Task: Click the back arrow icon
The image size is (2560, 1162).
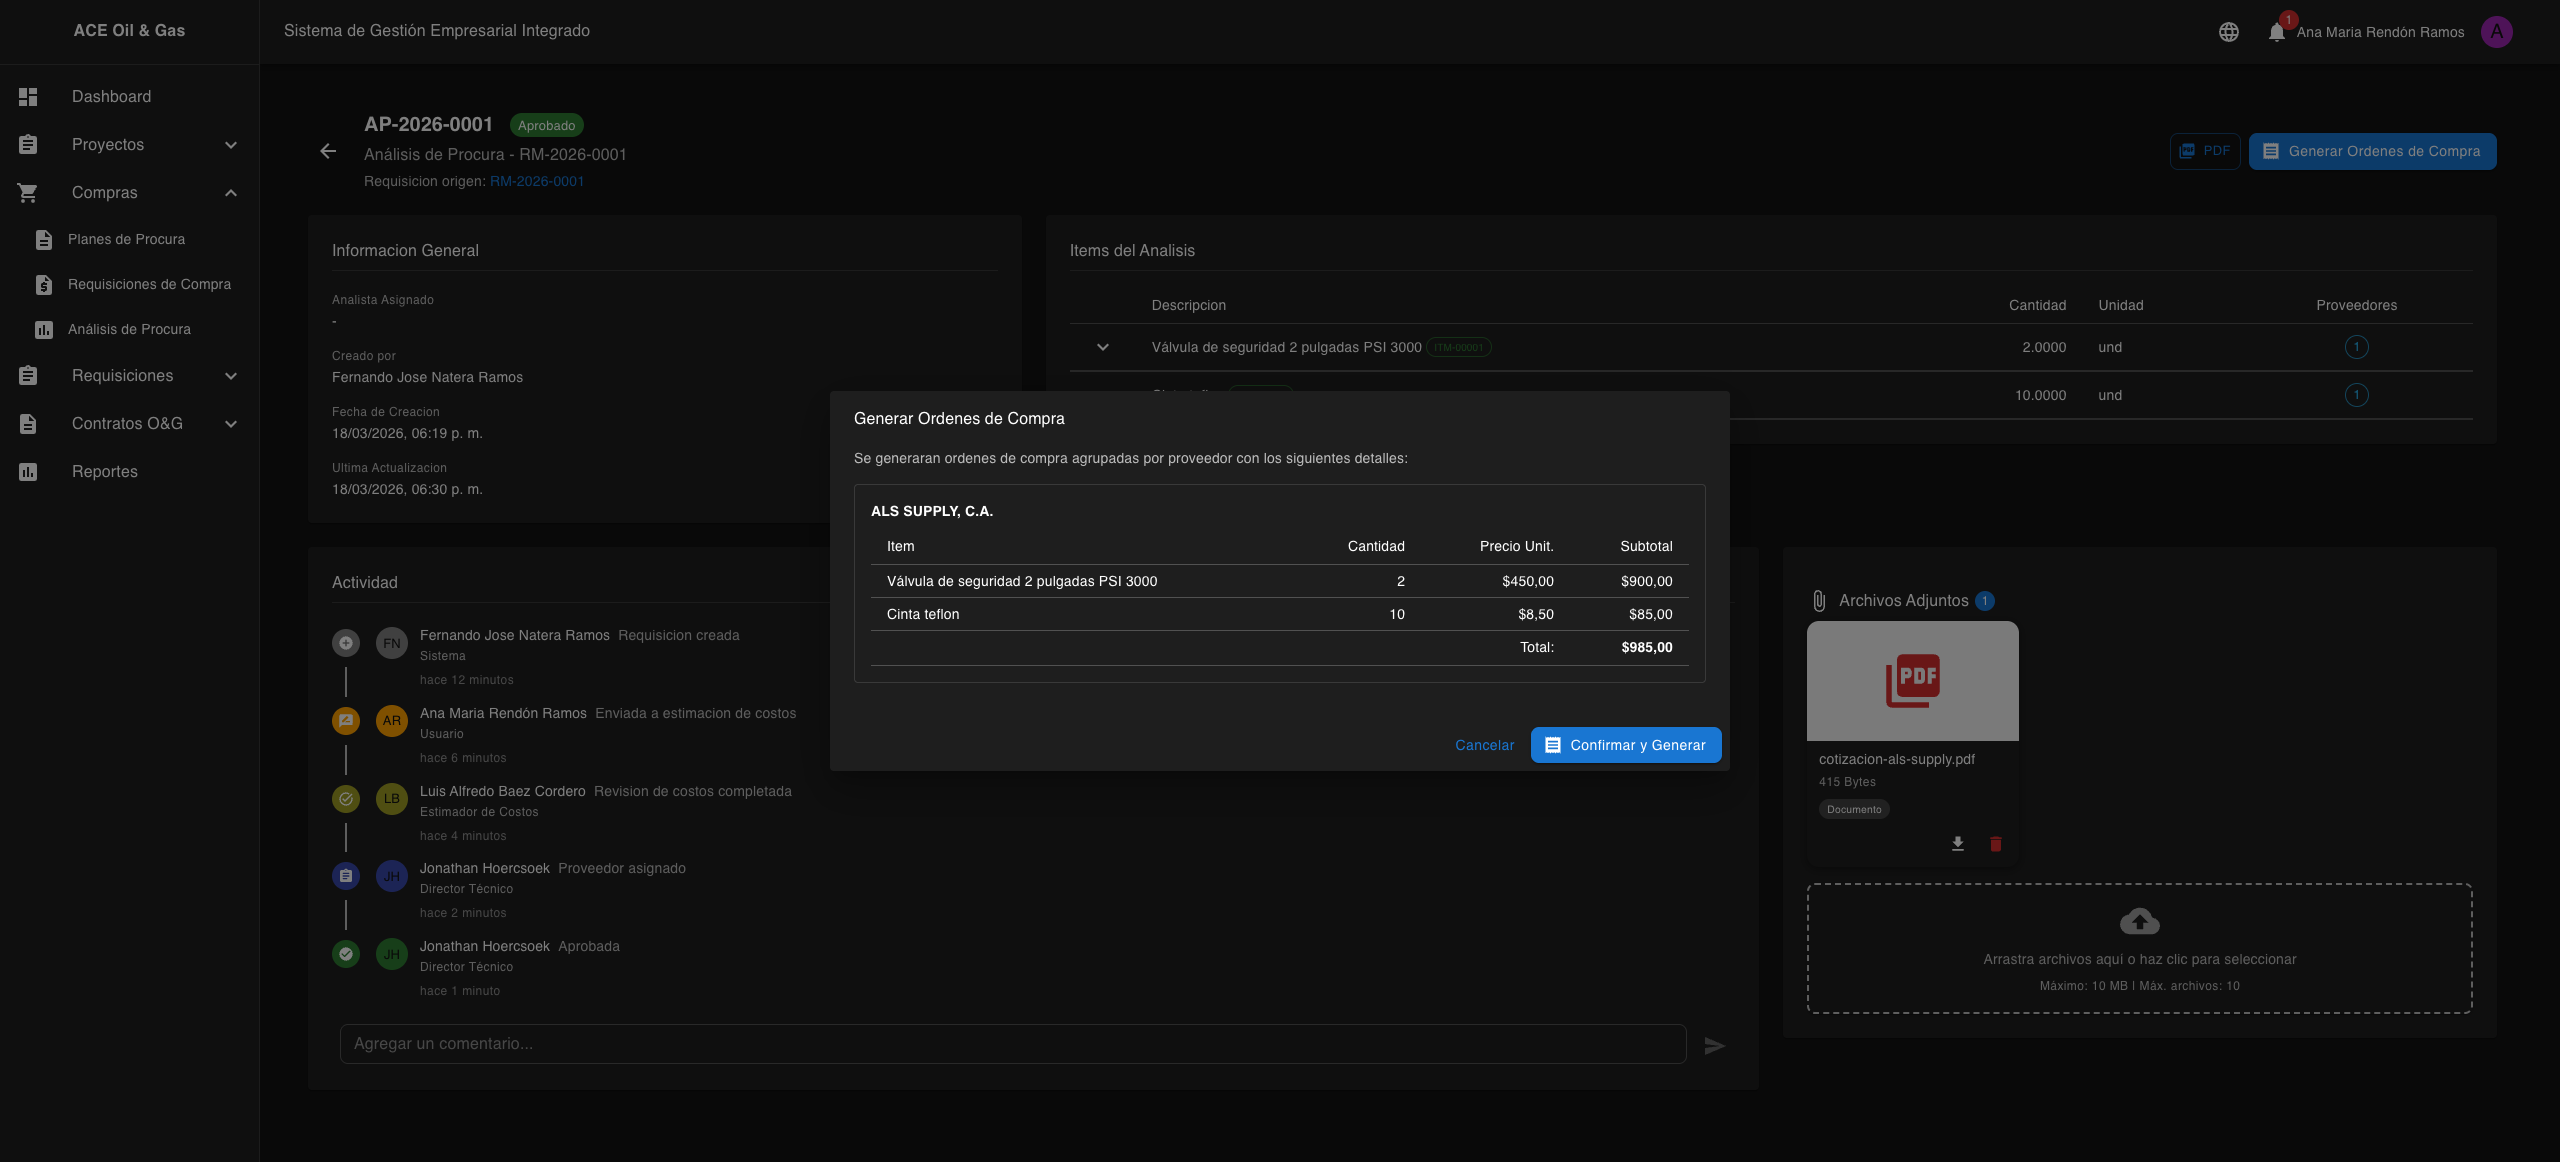Action: click(x=328, y=151)
